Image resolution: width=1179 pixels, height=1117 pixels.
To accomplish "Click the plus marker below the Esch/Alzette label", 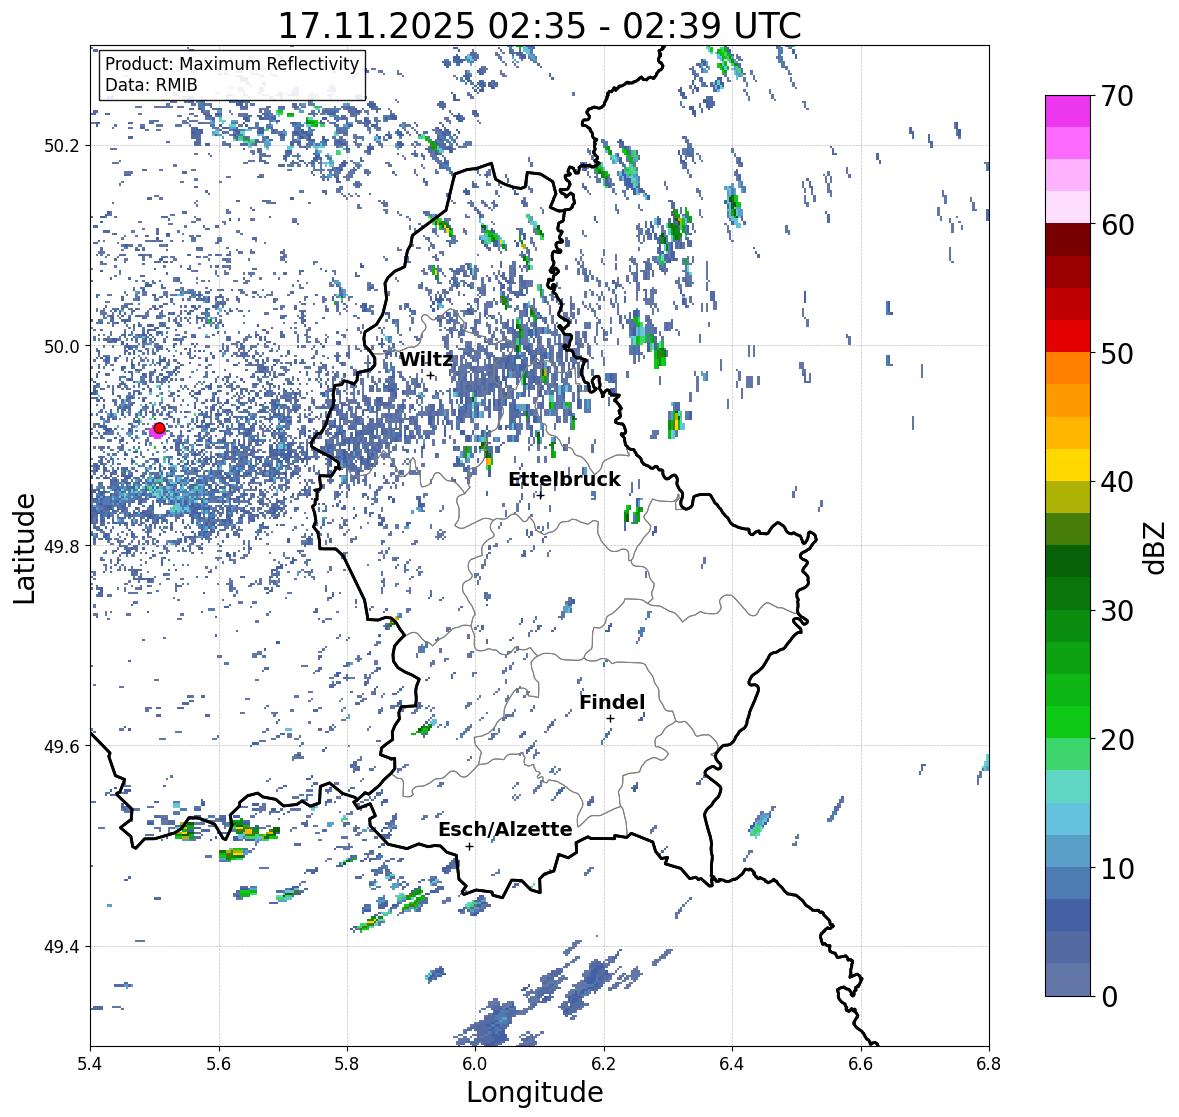I will [x=469, y=846].
